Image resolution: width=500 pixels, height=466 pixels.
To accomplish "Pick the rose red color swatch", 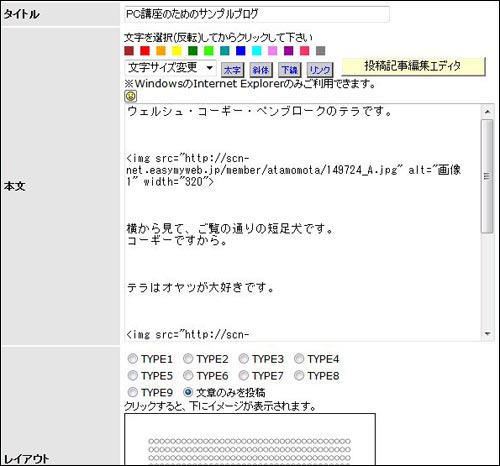I will pos(305,51).
